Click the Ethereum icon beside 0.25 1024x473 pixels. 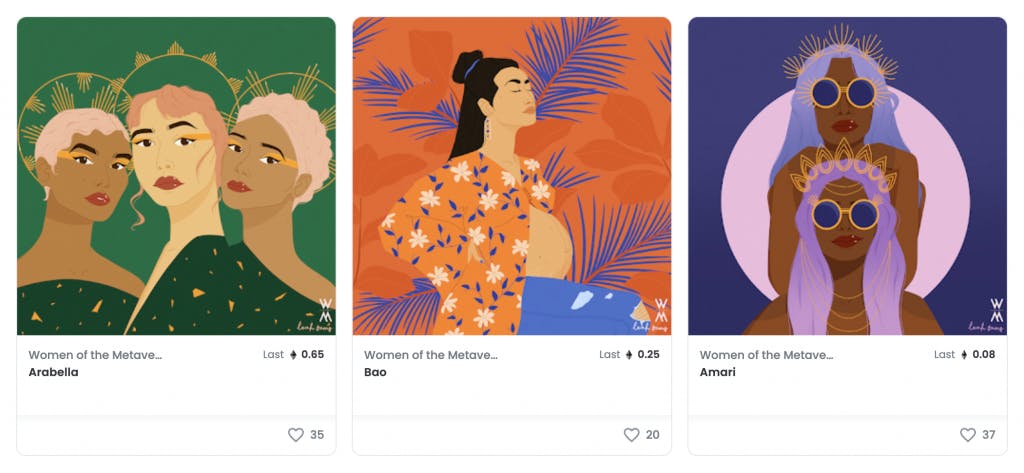[x=628, y=355]
